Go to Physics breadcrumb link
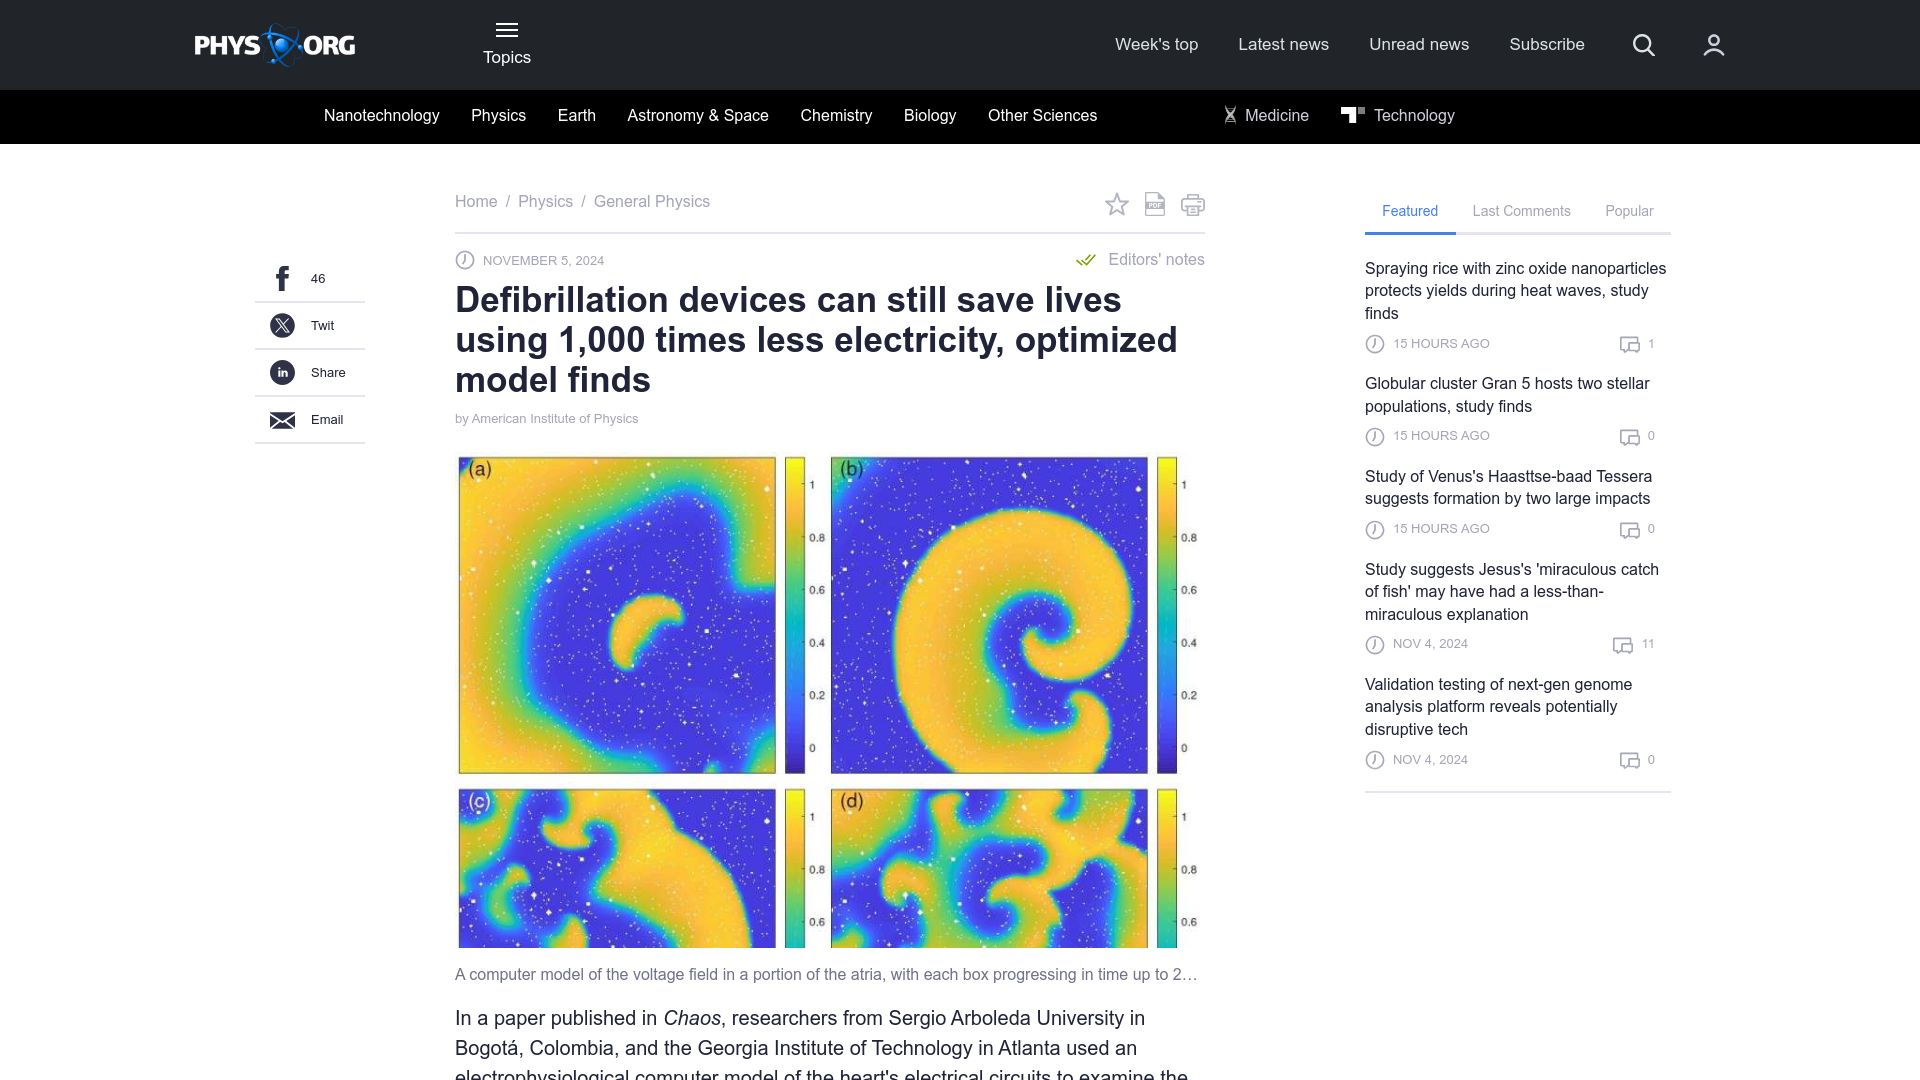Image resolution: width=1920 pixels, height=1080 pixels. (545, 202)
